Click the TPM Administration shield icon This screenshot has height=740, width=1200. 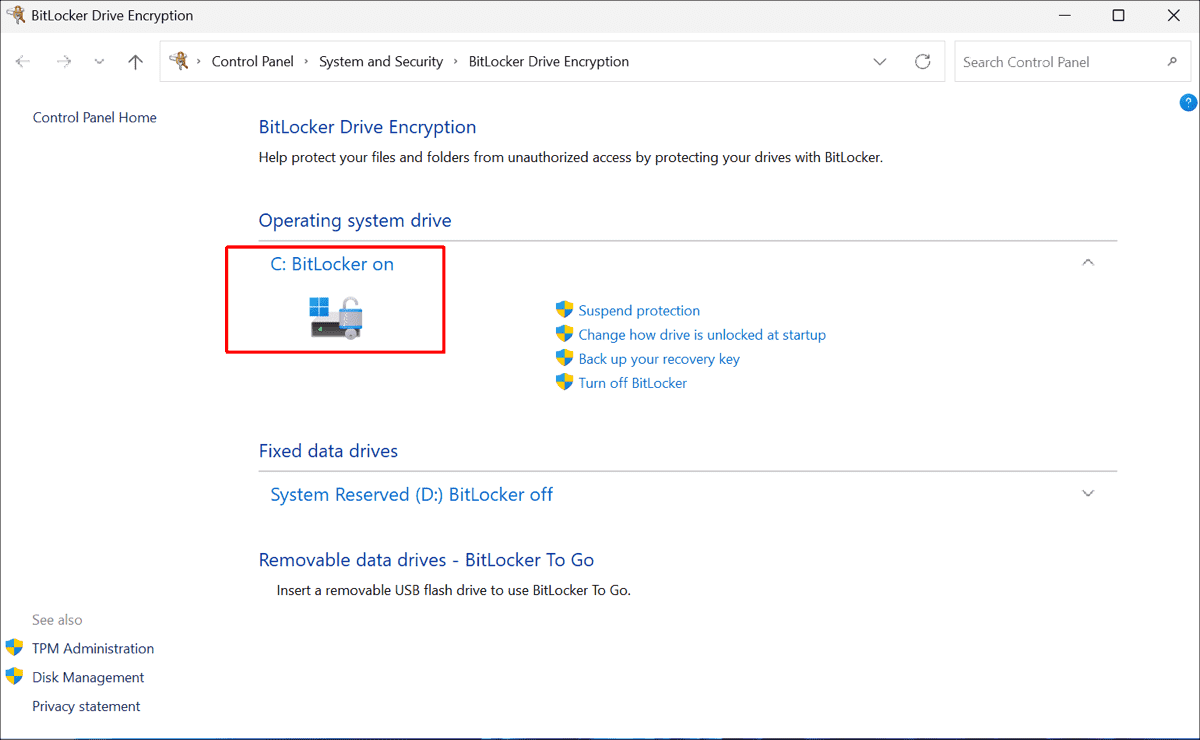coord(14,648)
